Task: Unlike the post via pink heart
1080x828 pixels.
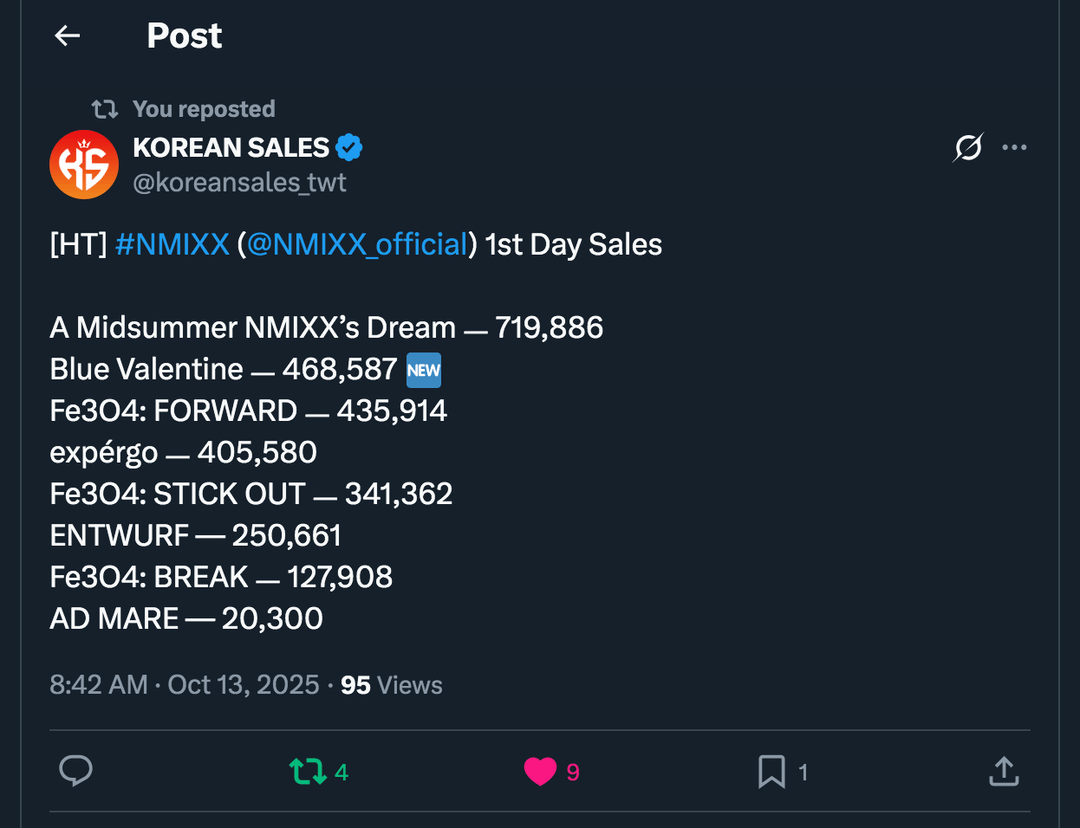Action: coord(540,771)
